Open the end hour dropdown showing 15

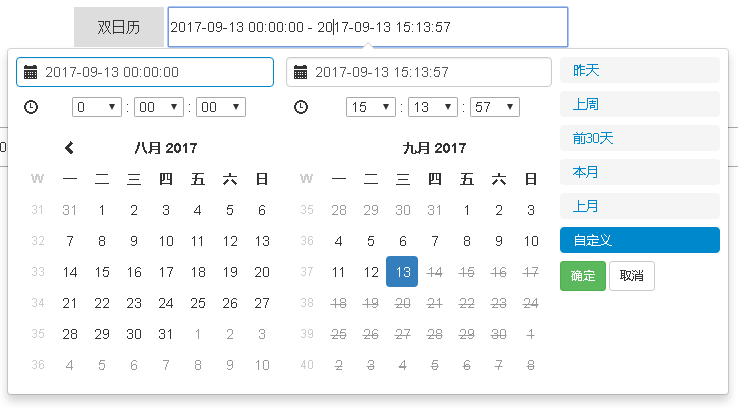pos(370,107)
